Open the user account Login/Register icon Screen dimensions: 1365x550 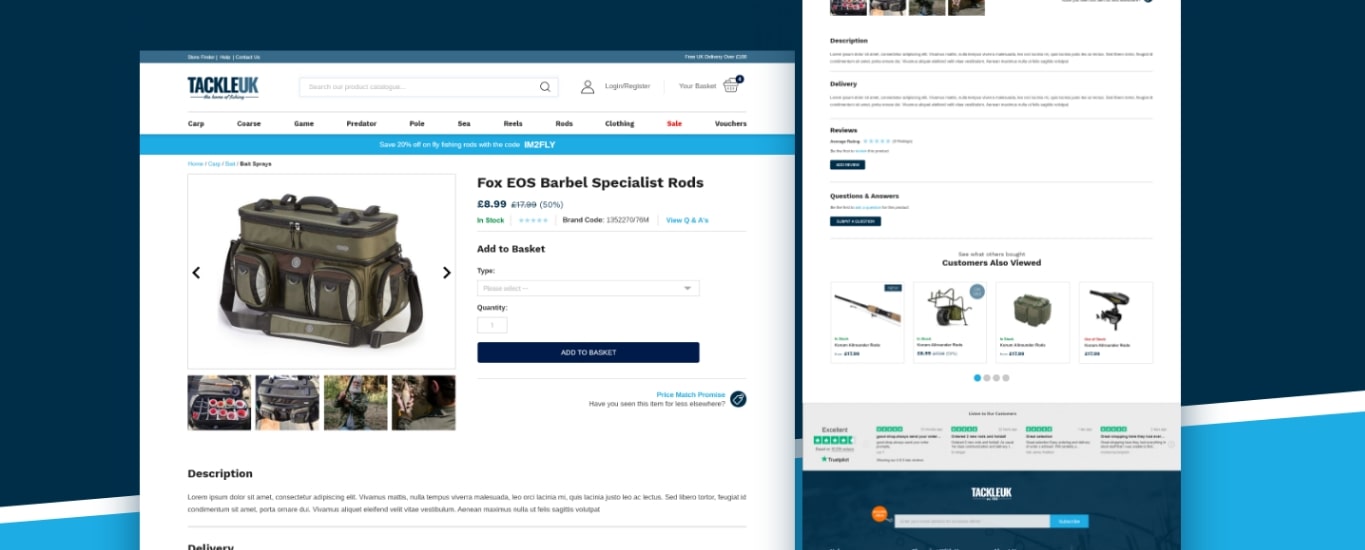coord(588,87)
